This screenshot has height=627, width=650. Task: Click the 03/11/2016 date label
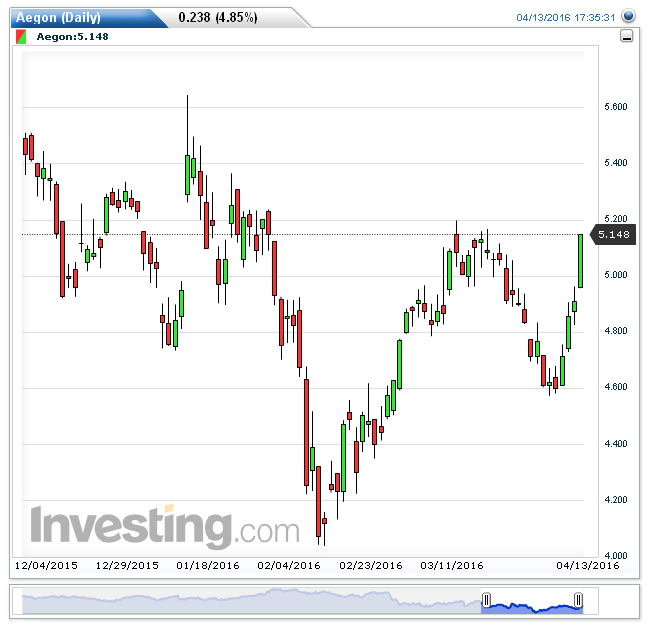tap(451, 566)
